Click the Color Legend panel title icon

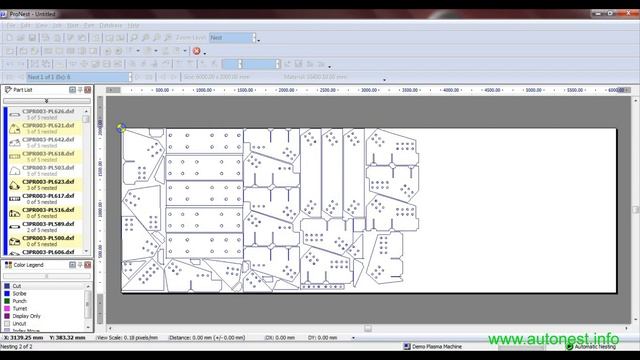8,265
